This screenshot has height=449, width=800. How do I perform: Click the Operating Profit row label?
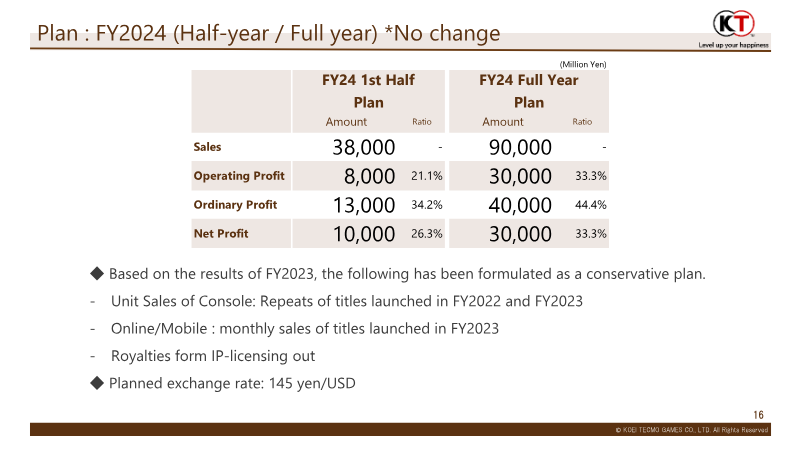pos(239,176)
